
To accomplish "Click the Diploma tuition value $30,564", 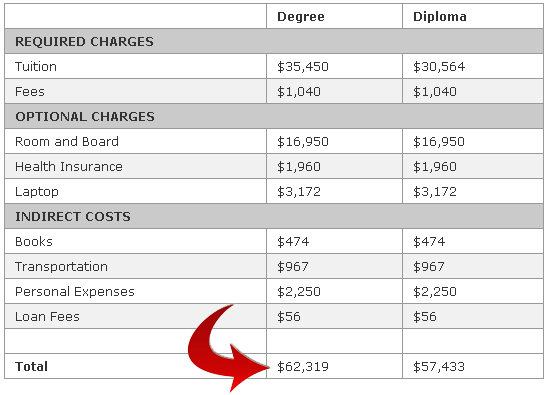I will 439,67.
